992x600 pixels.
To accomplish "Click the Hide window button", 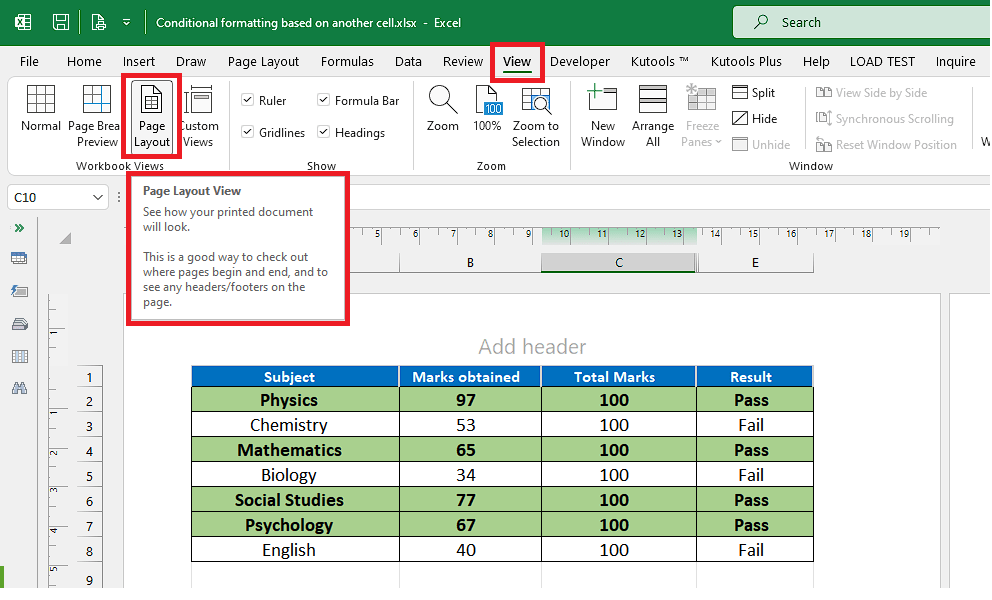I will click(758, 118).
